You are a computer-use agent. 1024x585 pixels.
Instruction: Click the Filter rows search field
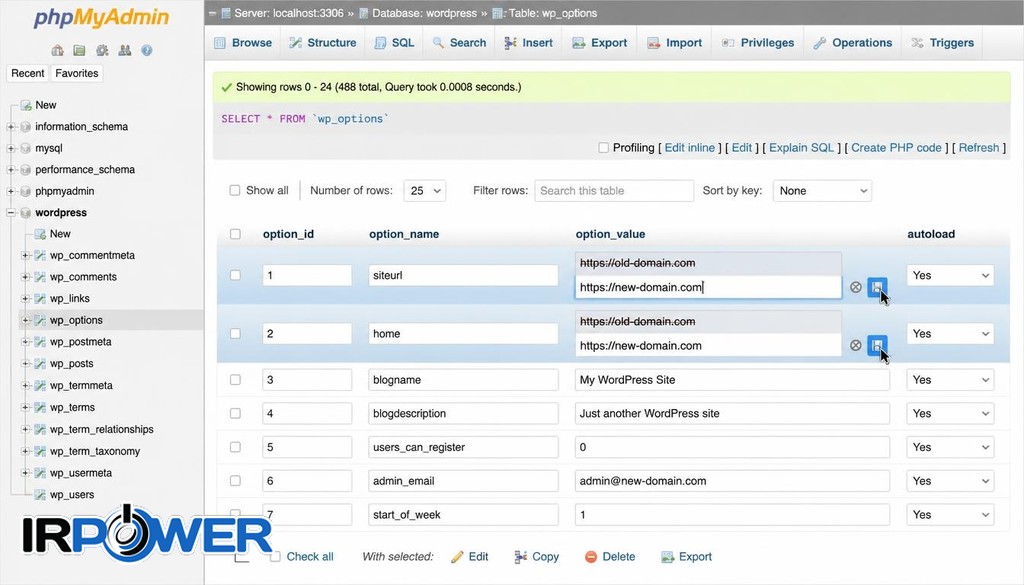coord(614,191)
